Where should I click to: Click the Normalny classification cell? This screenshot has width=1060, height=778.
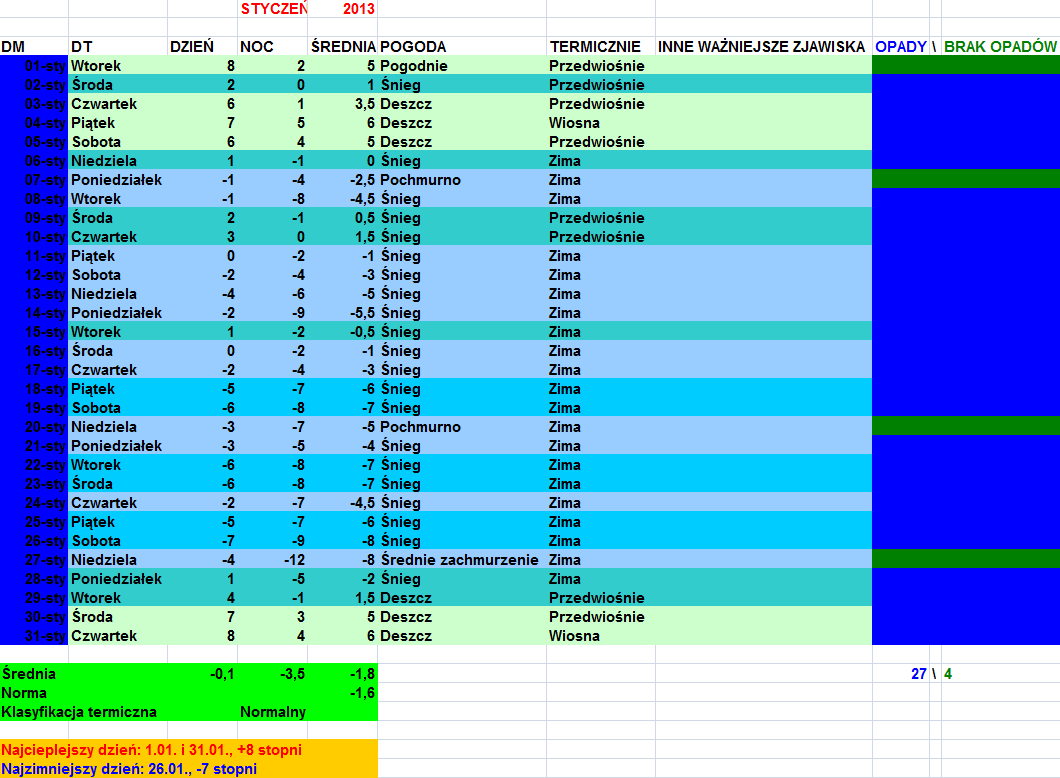(x=272, y=712)
